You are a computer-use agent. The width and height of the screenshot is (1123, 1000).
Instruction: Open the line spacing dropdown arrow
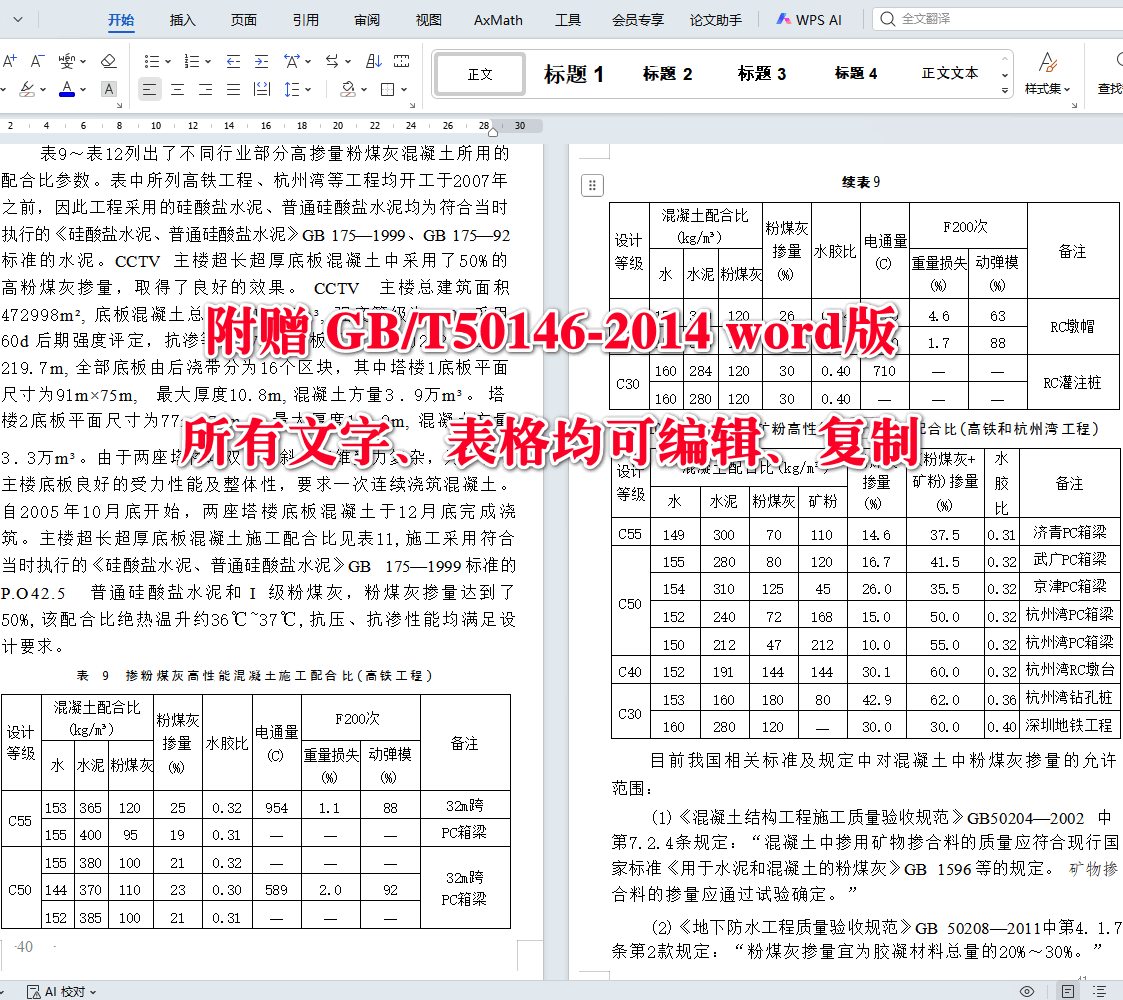[308, 90]
